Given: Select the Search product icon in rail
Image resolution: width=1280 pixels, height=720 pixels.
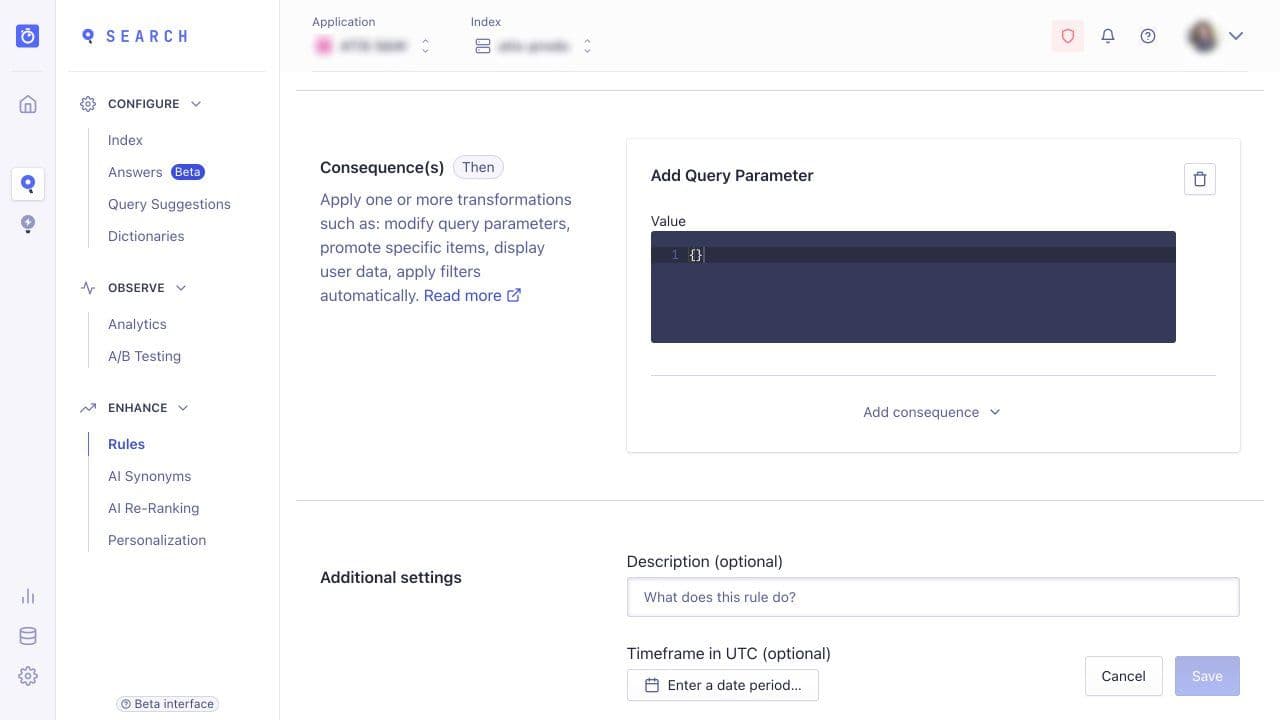Looking at the screenshot, I should tap(28, 184).
